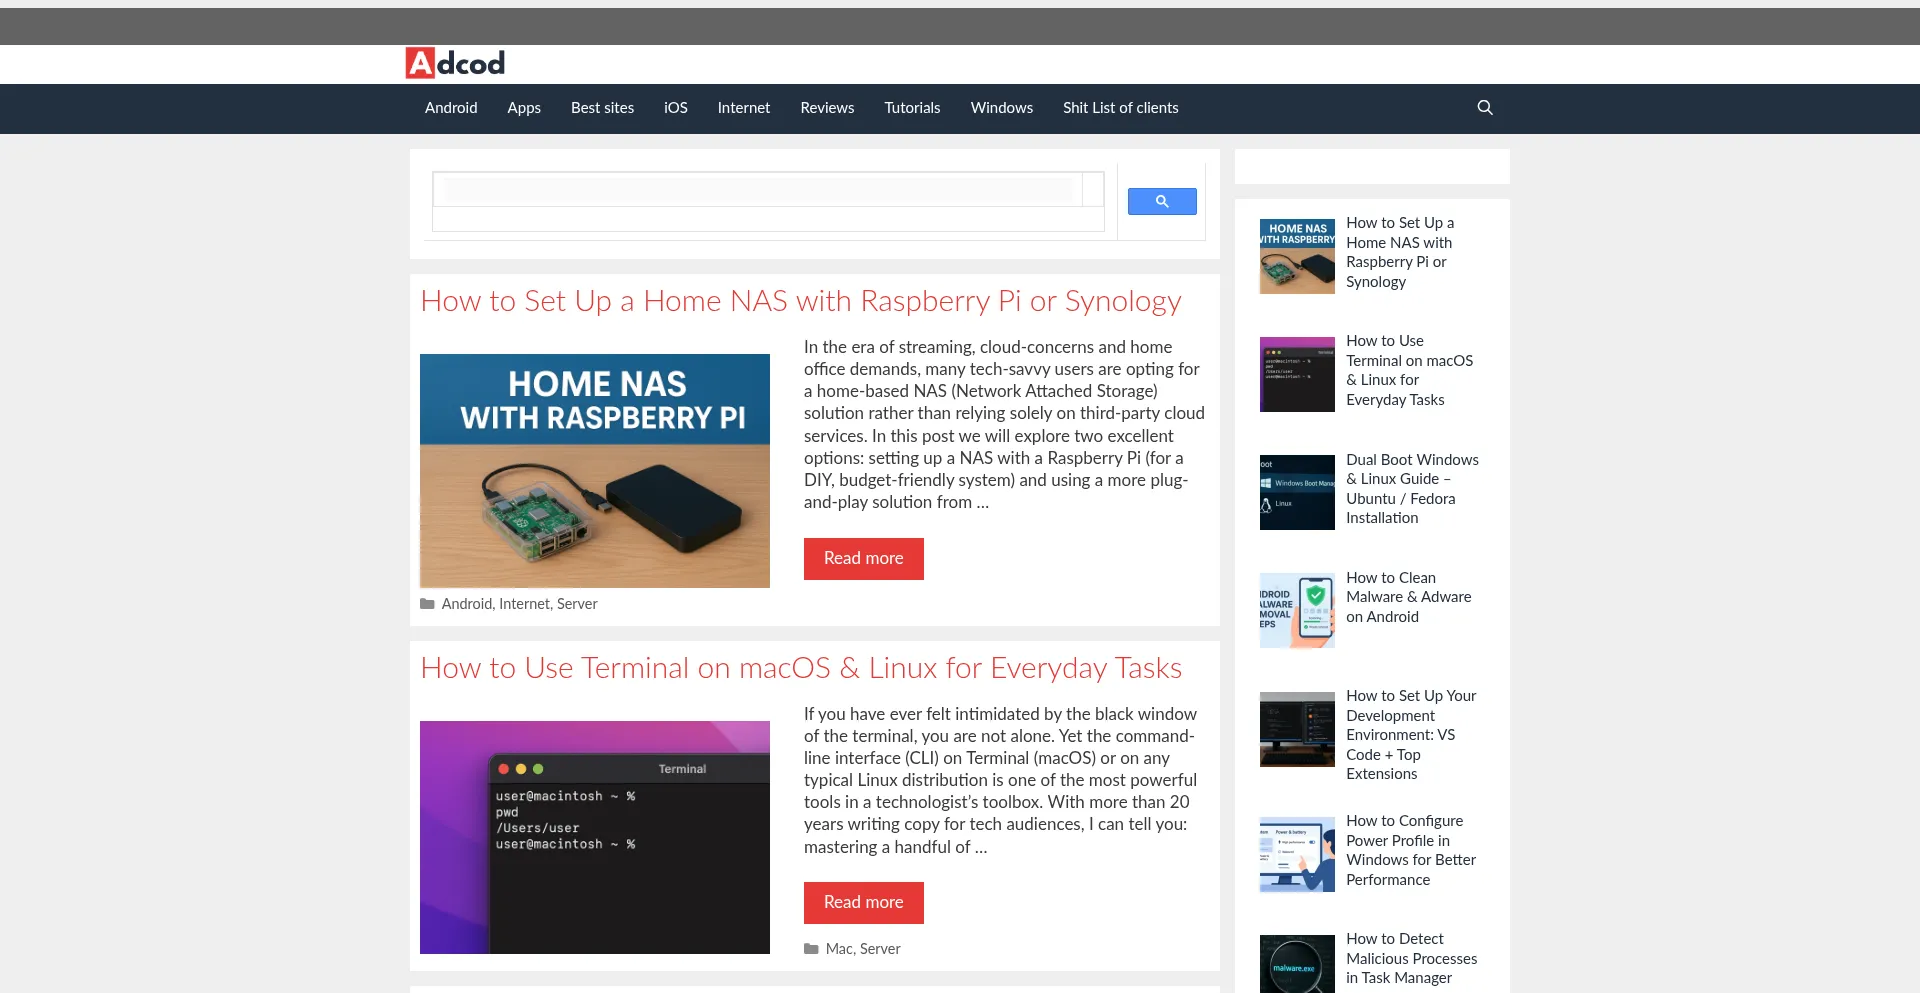
Task: Click the Server category under NAS post
Action: click(x=577, y=604)
